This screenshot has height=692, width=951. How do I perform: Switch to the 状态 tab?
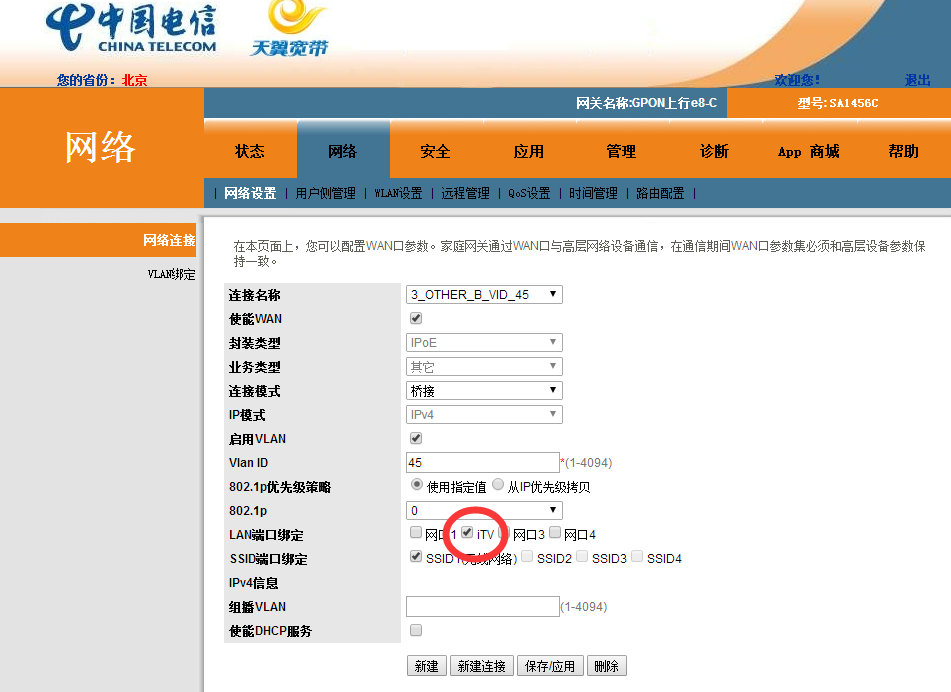[250, 151]
